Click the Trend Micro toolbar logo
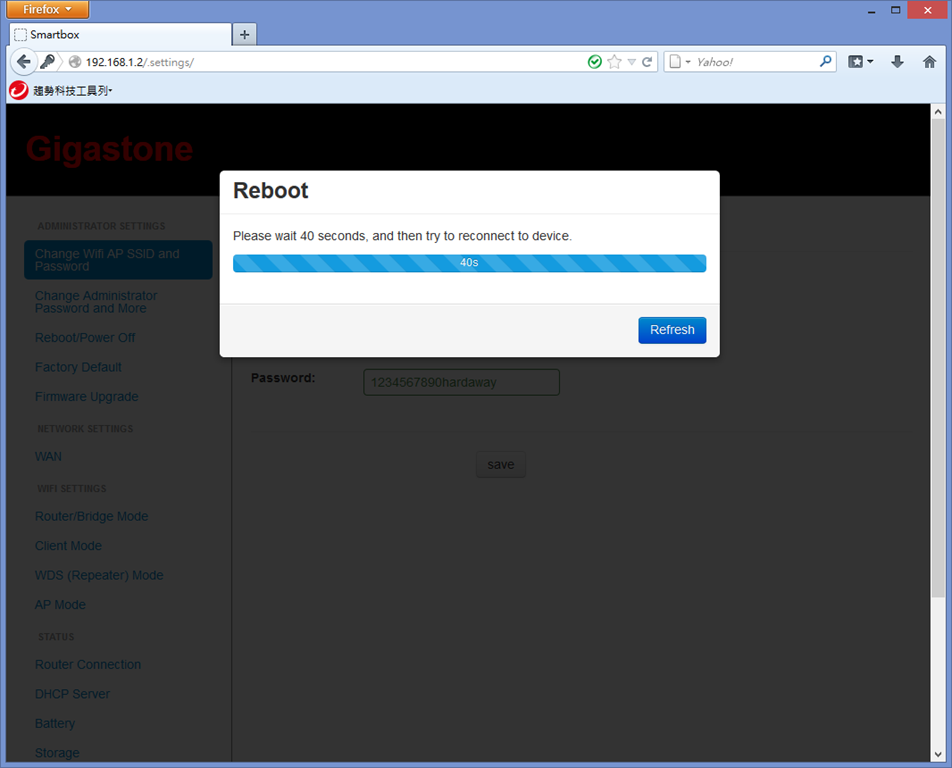 tap(19, 90)
